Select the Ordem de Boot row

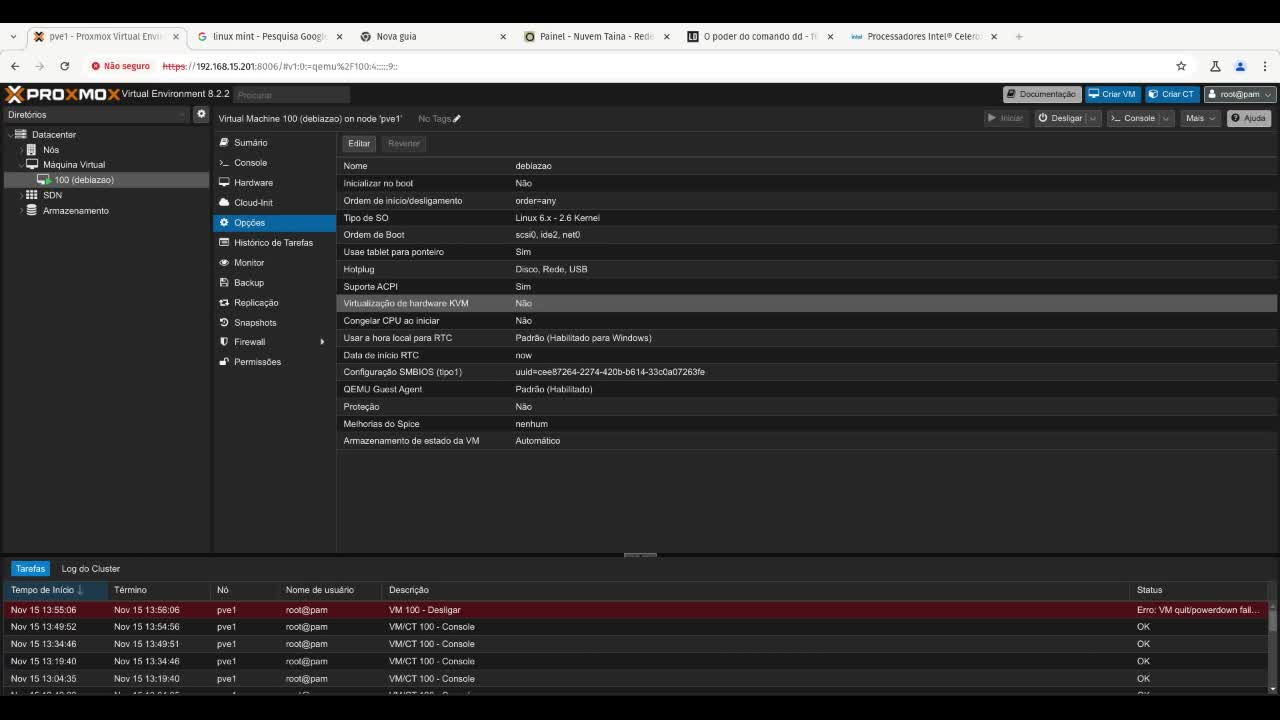(806, 235)
